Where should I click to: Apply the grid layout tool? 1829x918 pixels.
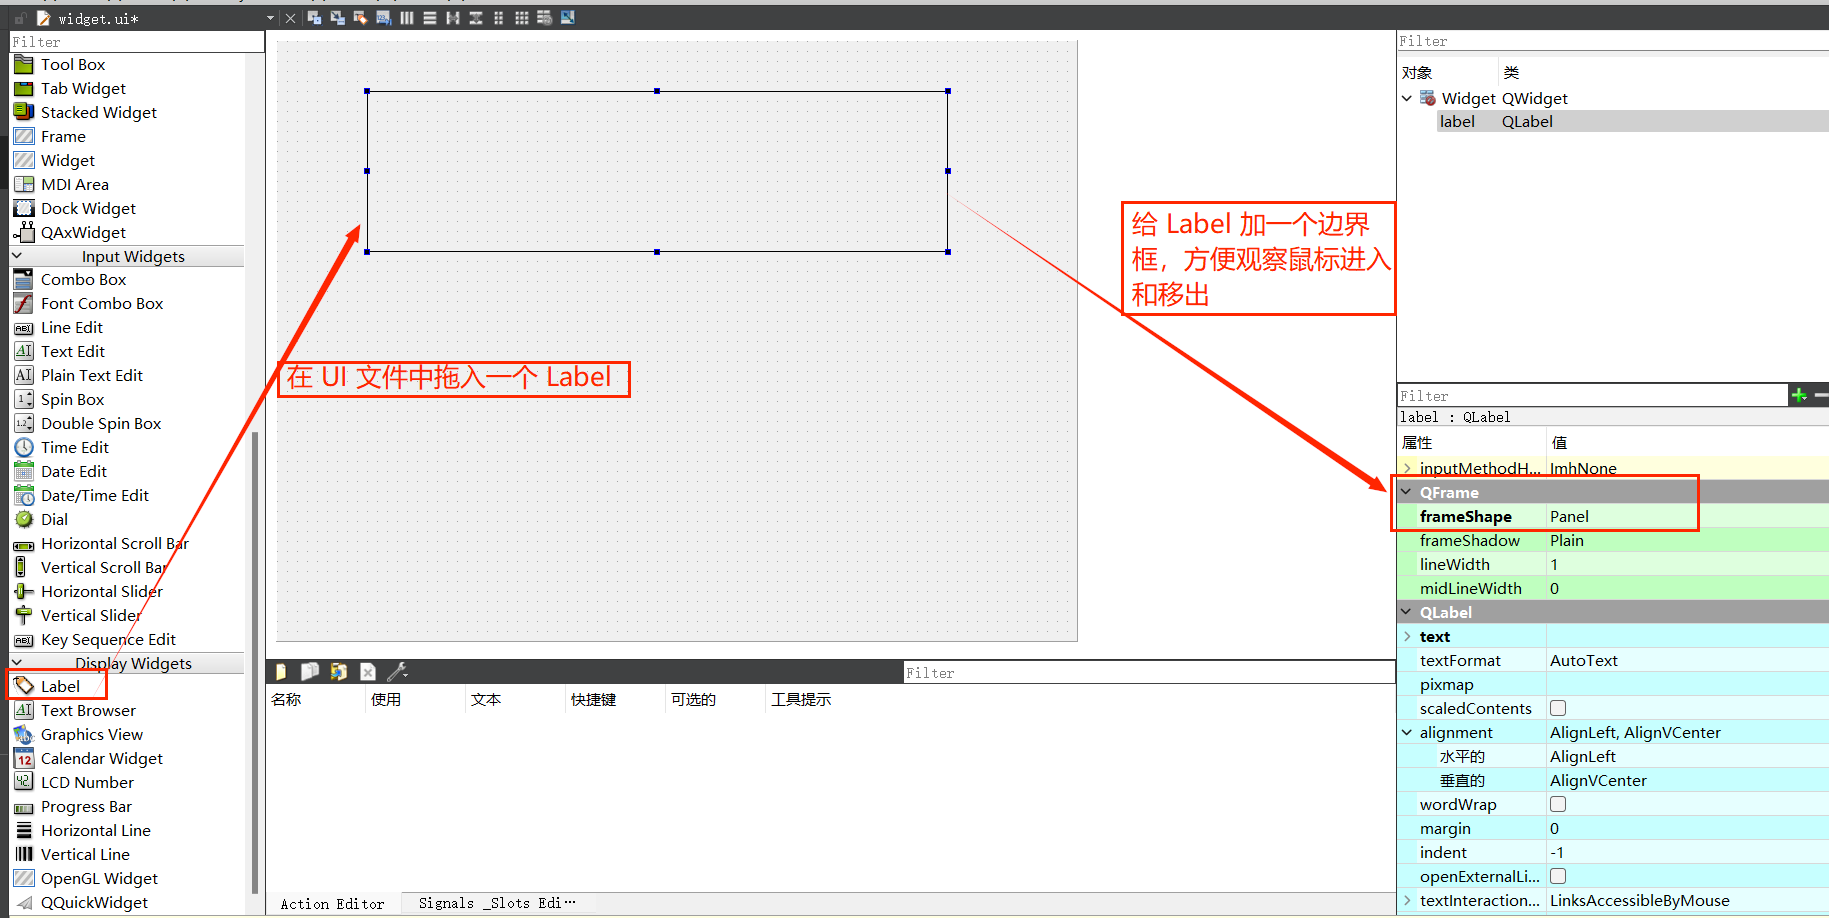522,18
